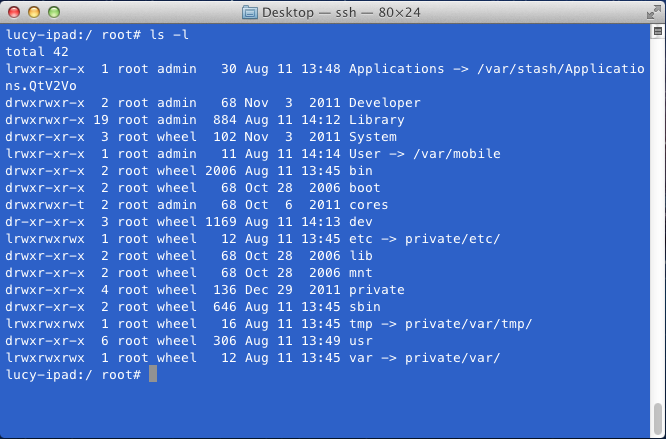
Task: Click the 'lib' directory name
Action: point(361,256)
